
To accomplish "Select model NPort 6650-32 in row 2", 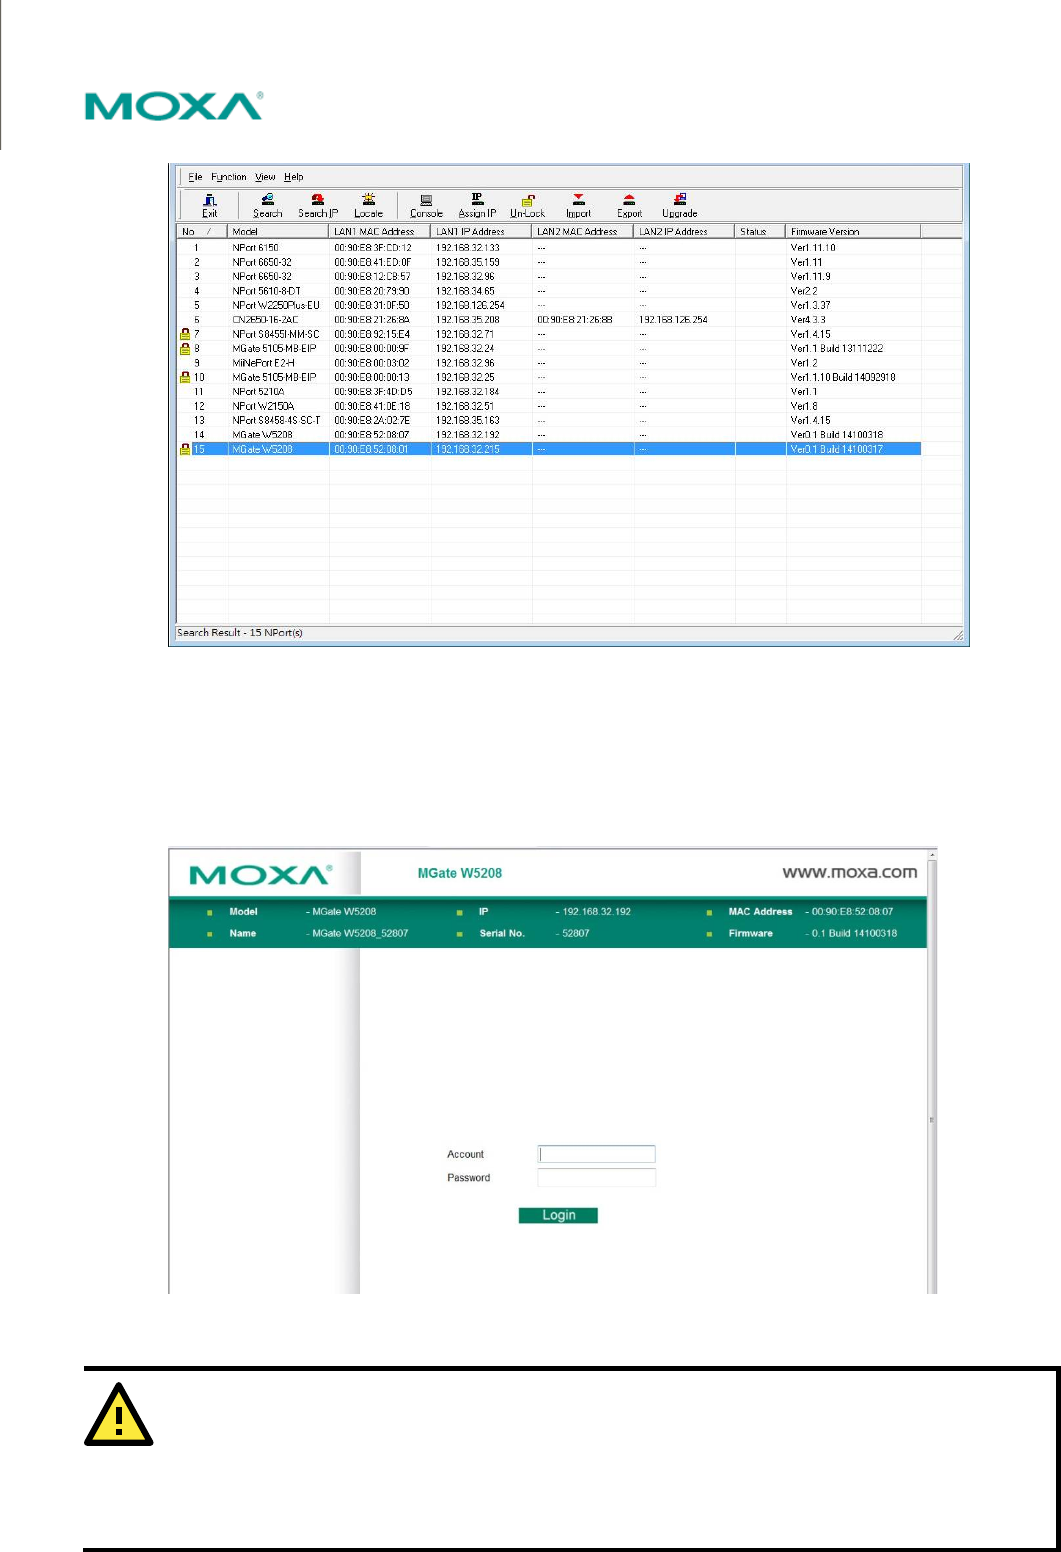I will pyautogui.click(x=262, y=262).
